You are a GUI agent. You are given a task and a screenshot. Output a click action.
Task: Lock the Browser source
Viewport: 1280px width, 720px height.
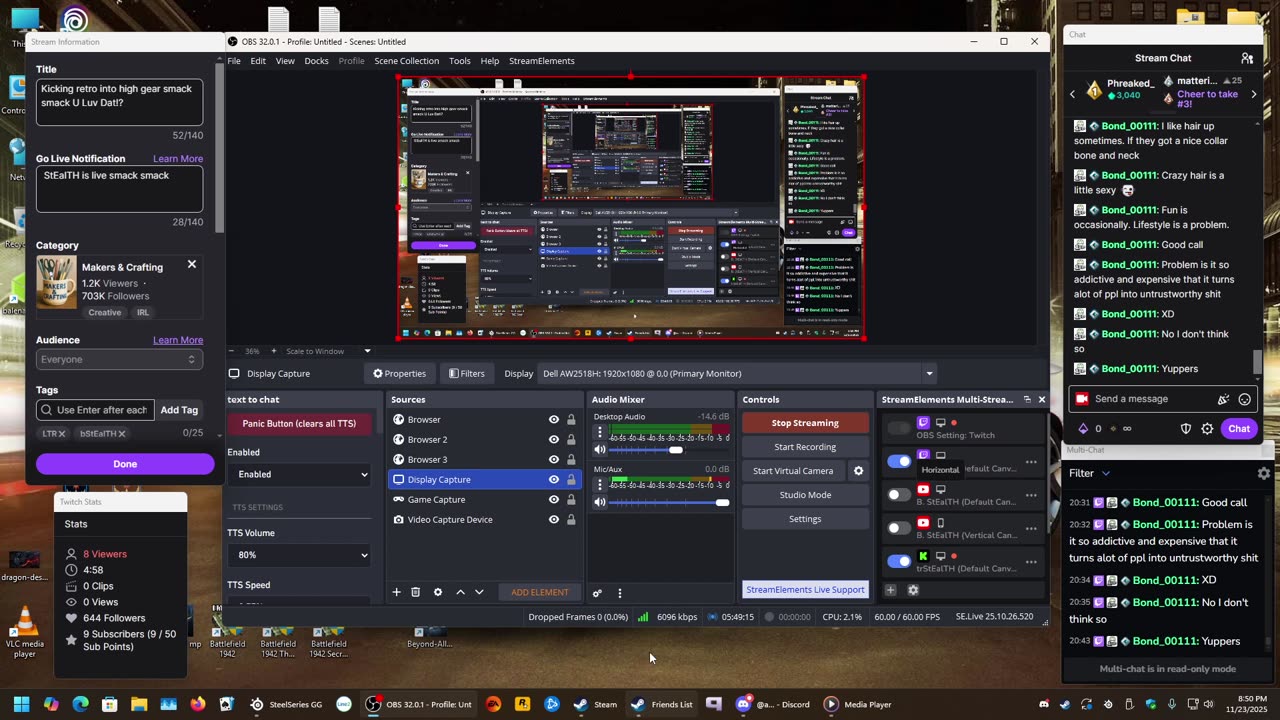pos(571,420)
